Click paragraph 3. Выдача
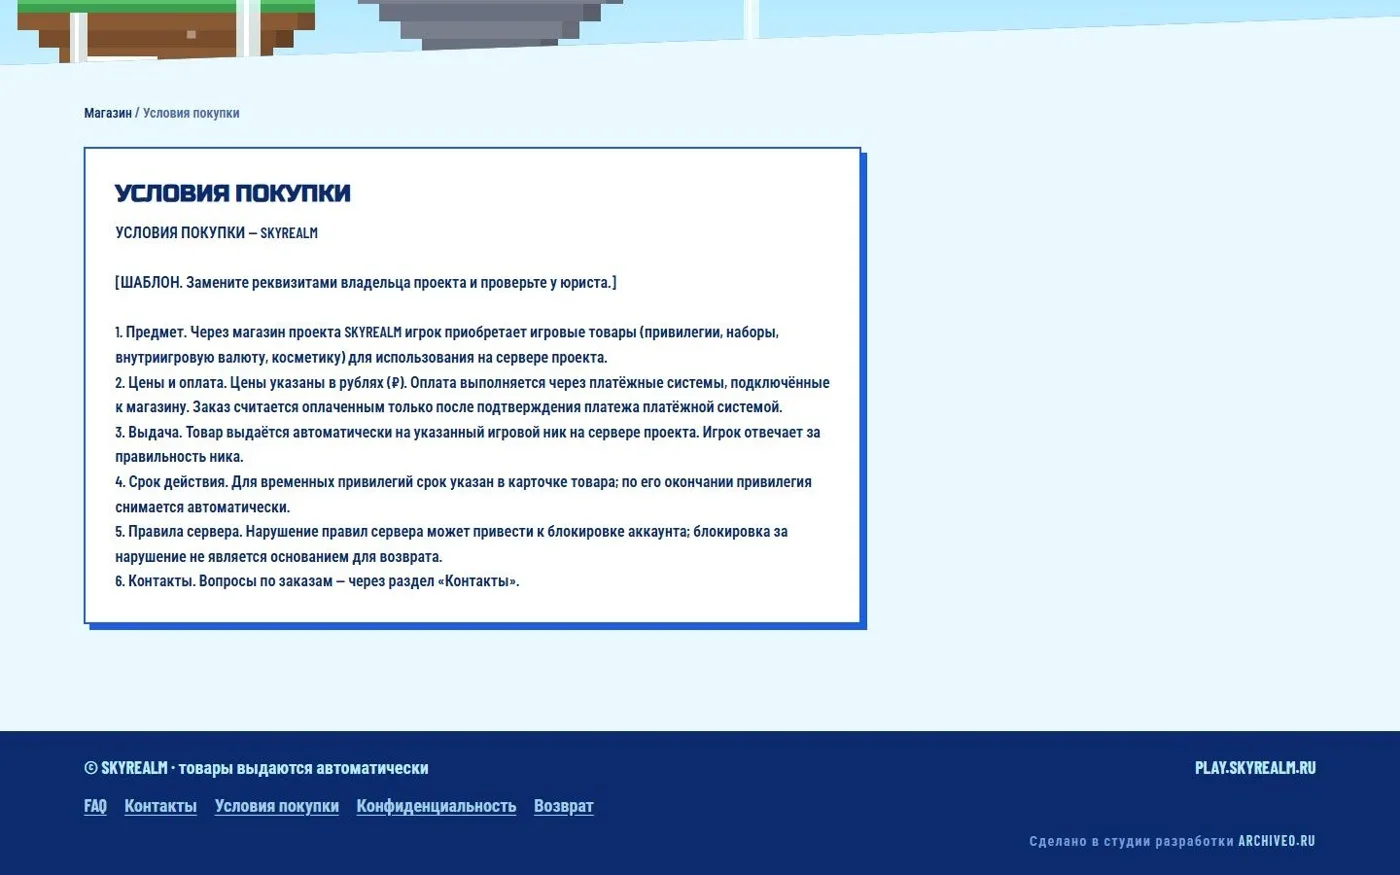This screenshot has width=1400, height=875. (x=468, y=444)
